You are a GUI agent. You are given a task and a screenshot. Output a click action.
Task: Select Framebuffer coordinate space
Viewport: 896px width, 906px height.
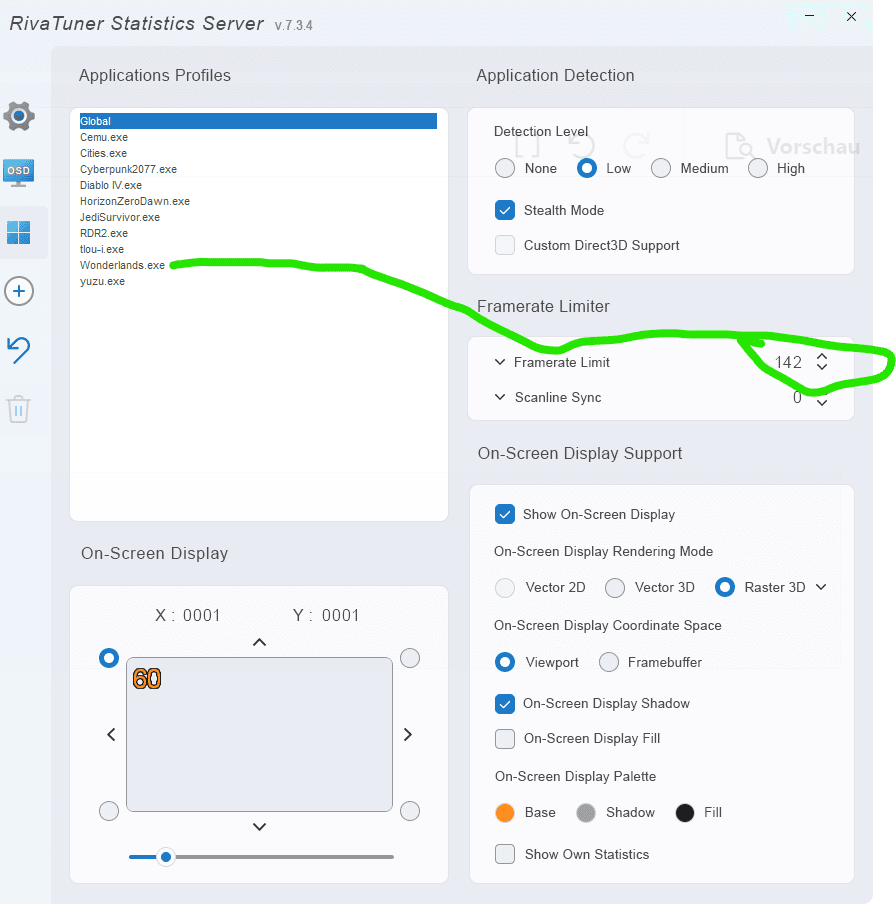coord(609,662)
